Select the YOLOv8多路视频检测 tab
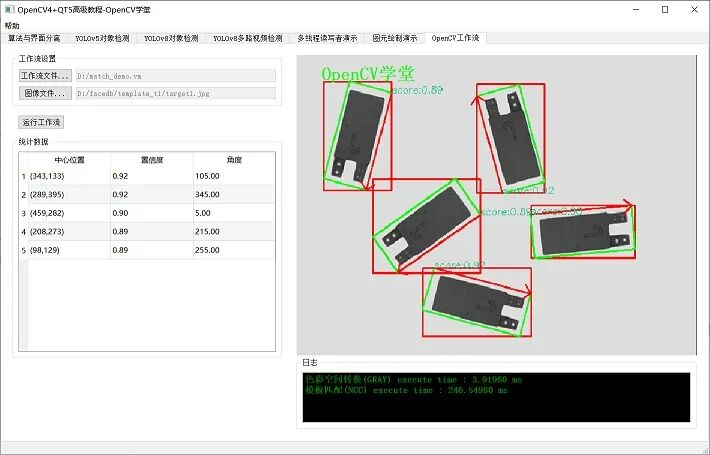The image size is (710, 455). (248, 38)
